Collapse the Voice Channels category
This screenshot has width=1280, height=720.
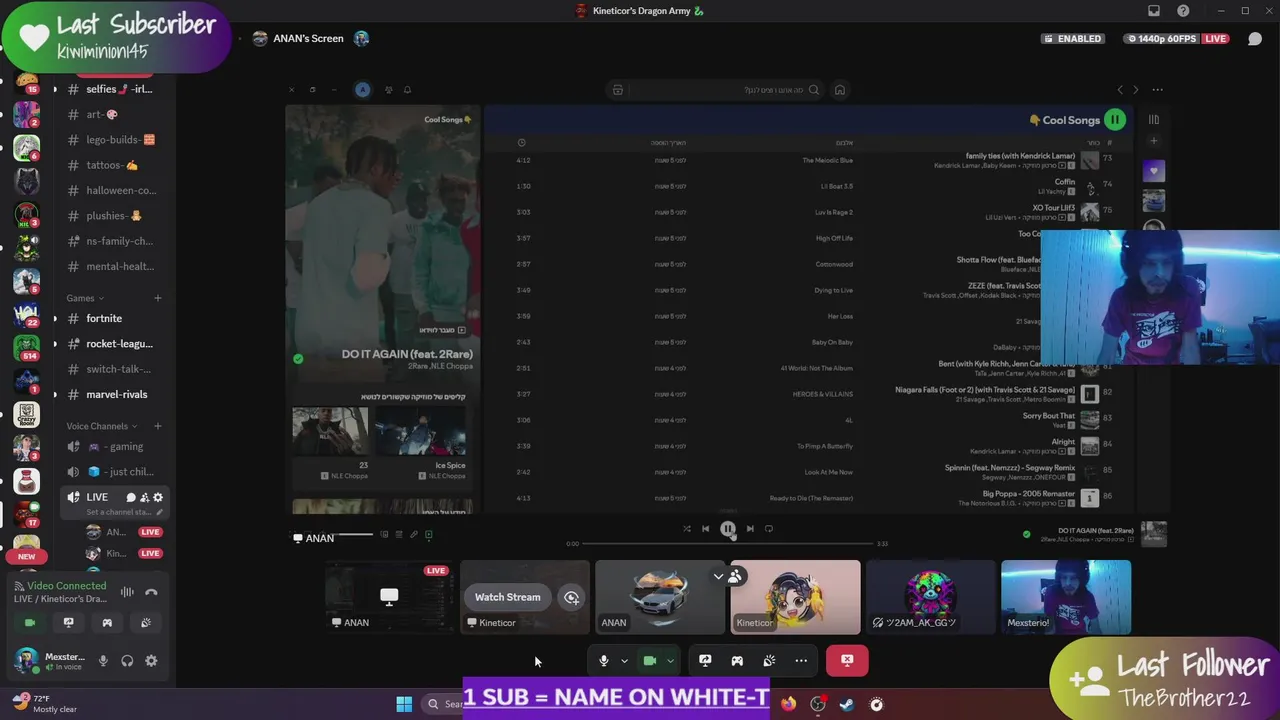click(x=100, y=426)
